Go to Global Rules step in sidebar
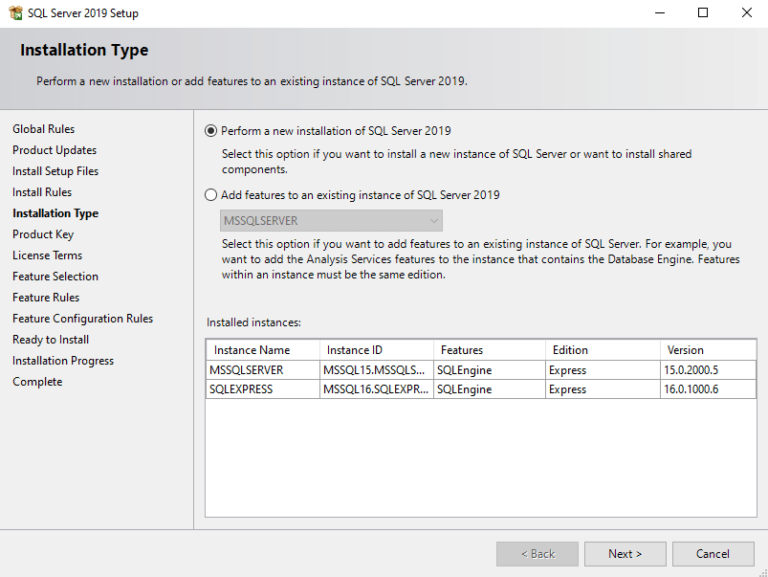Viewport: 768px width, 577px height. 43,129
